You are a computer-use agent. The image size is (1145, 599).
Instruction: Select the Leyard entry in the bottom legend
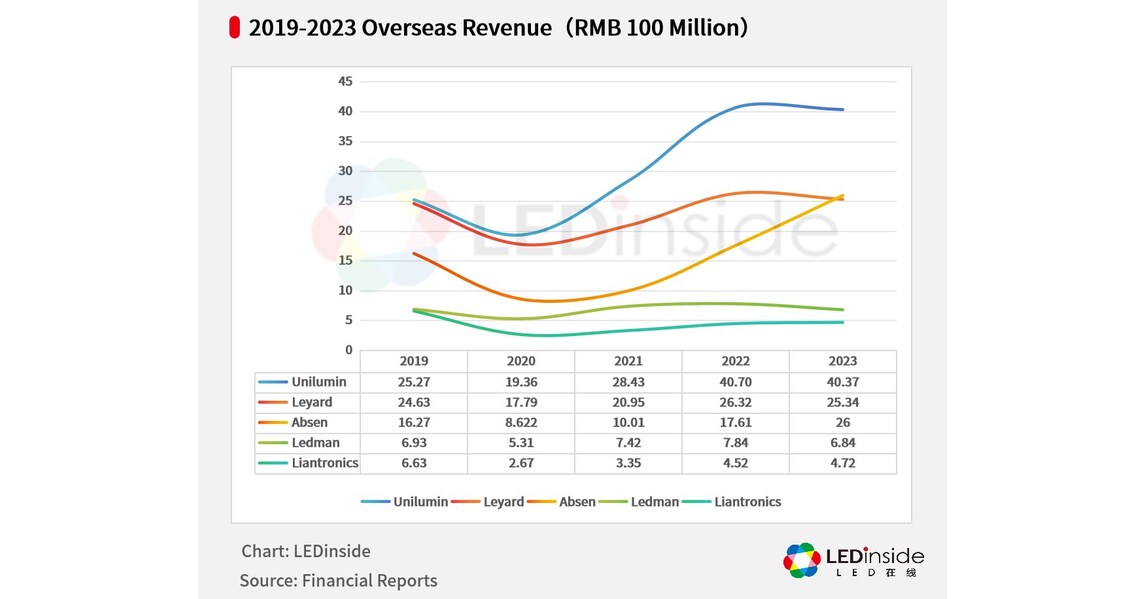489,501
